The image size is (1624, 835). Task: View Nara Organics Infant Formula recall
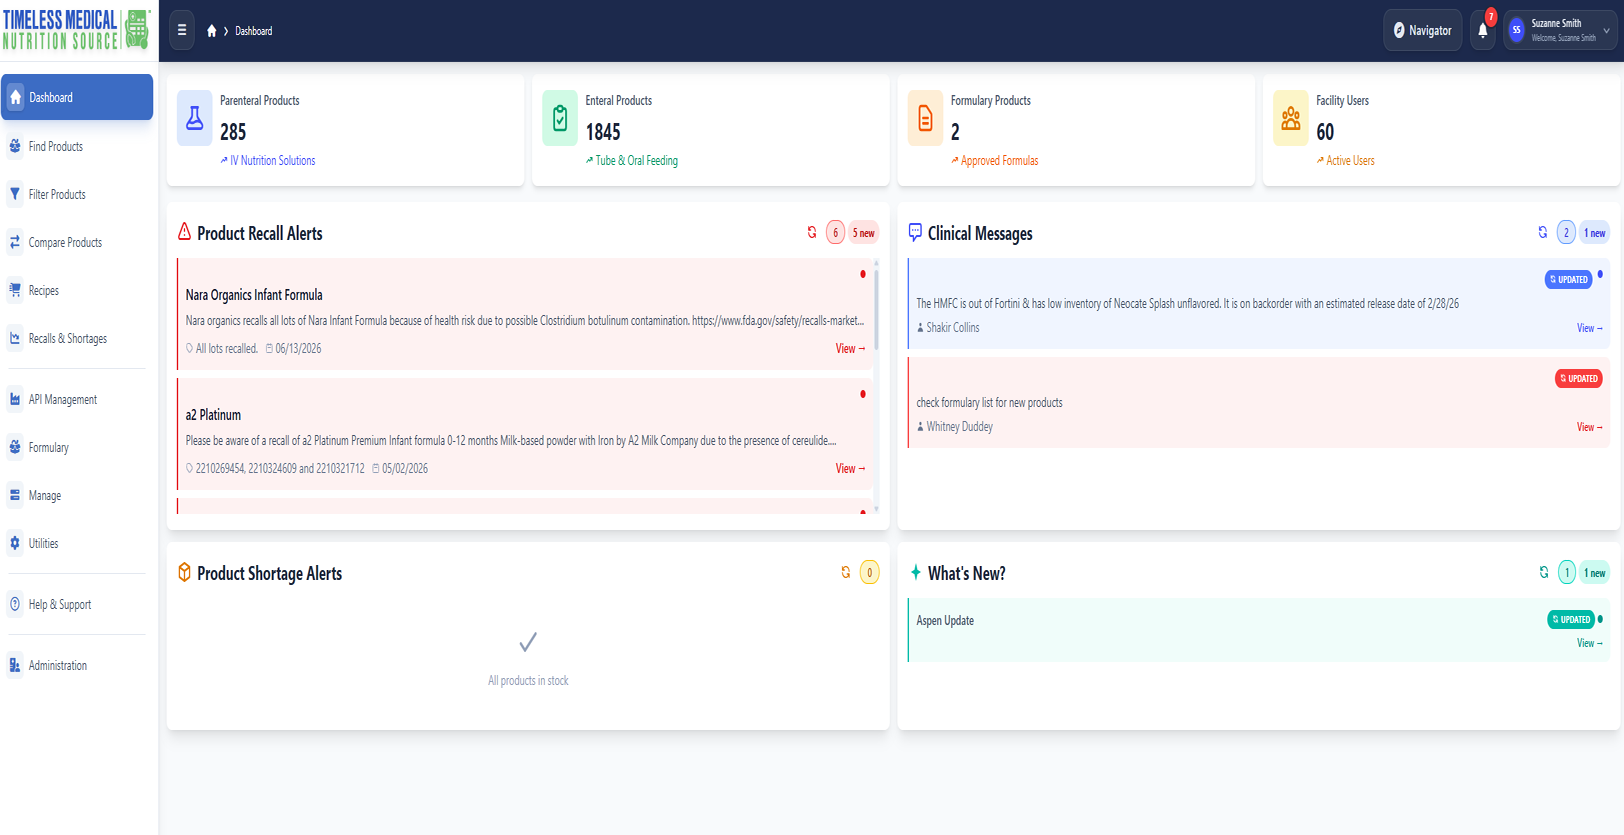[850, 348]
